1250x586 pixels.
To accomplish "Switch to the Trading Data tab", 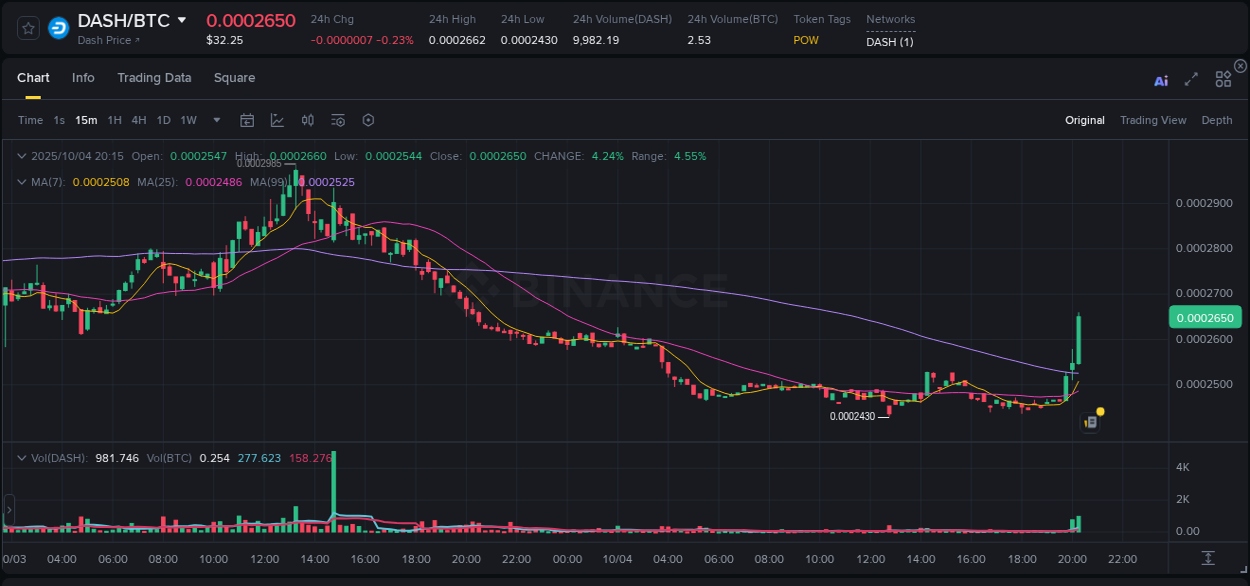I will point(154,77).
